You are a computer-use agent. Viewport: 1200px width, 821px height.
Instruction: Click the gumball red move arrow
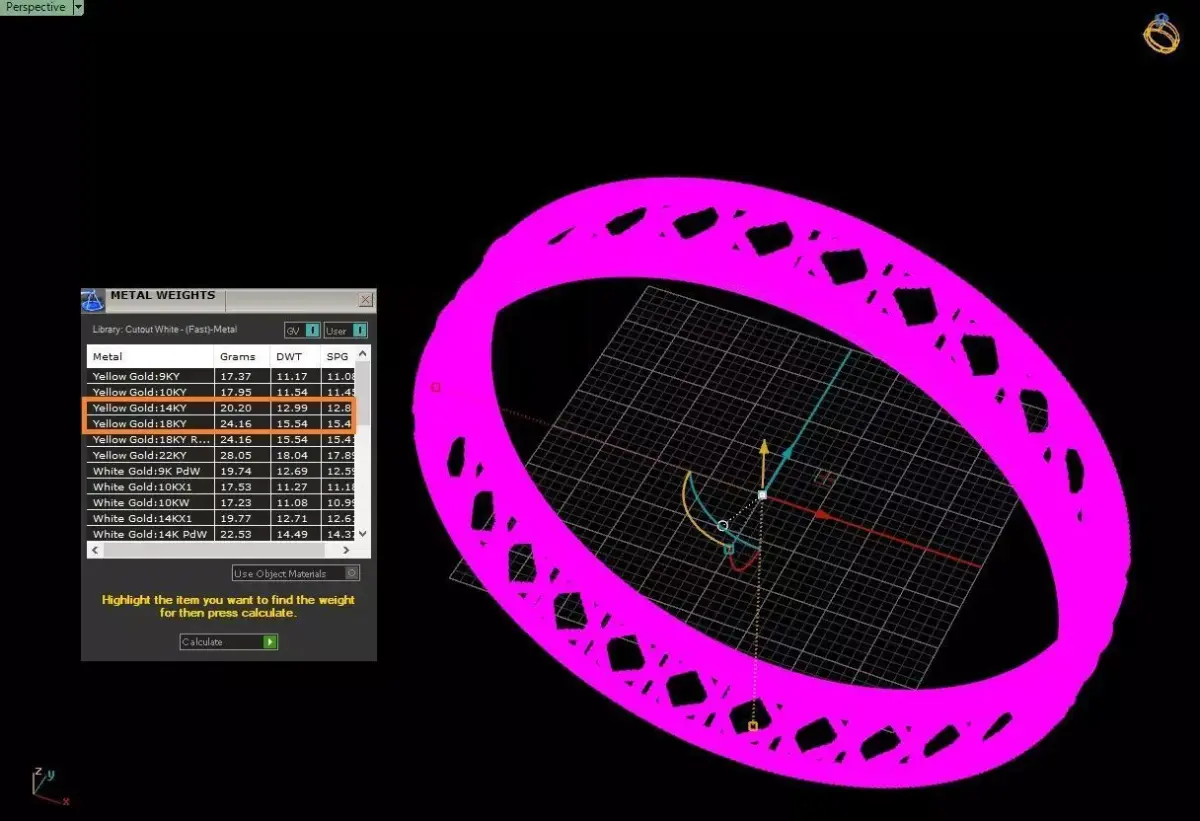(821, 514)
